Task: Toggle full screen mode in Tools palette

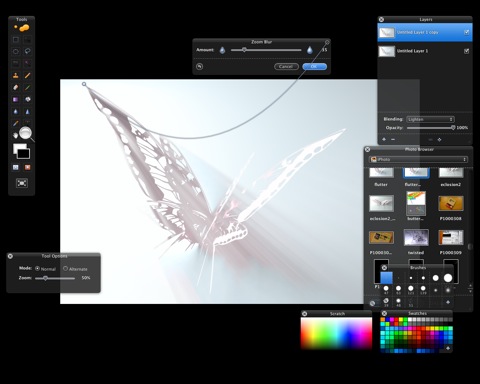Action: [22, 183]
